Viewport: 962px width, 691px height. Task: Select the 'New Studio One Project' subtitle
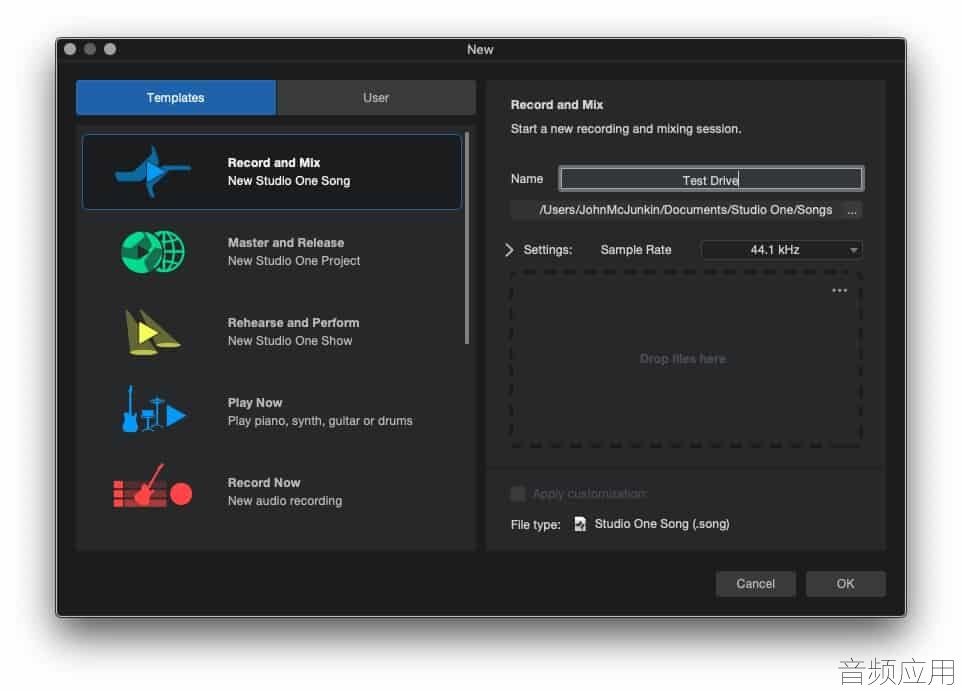[294, 261]
